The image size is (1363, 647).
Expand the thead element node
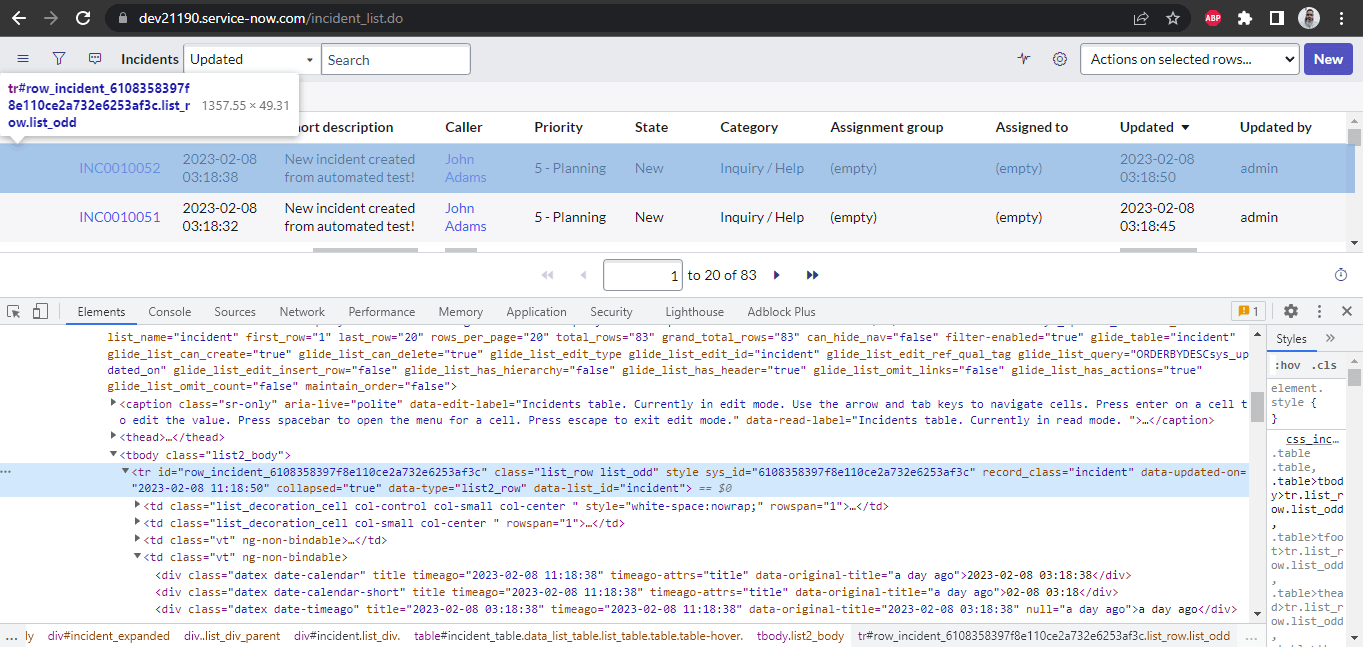click(113, 437)
